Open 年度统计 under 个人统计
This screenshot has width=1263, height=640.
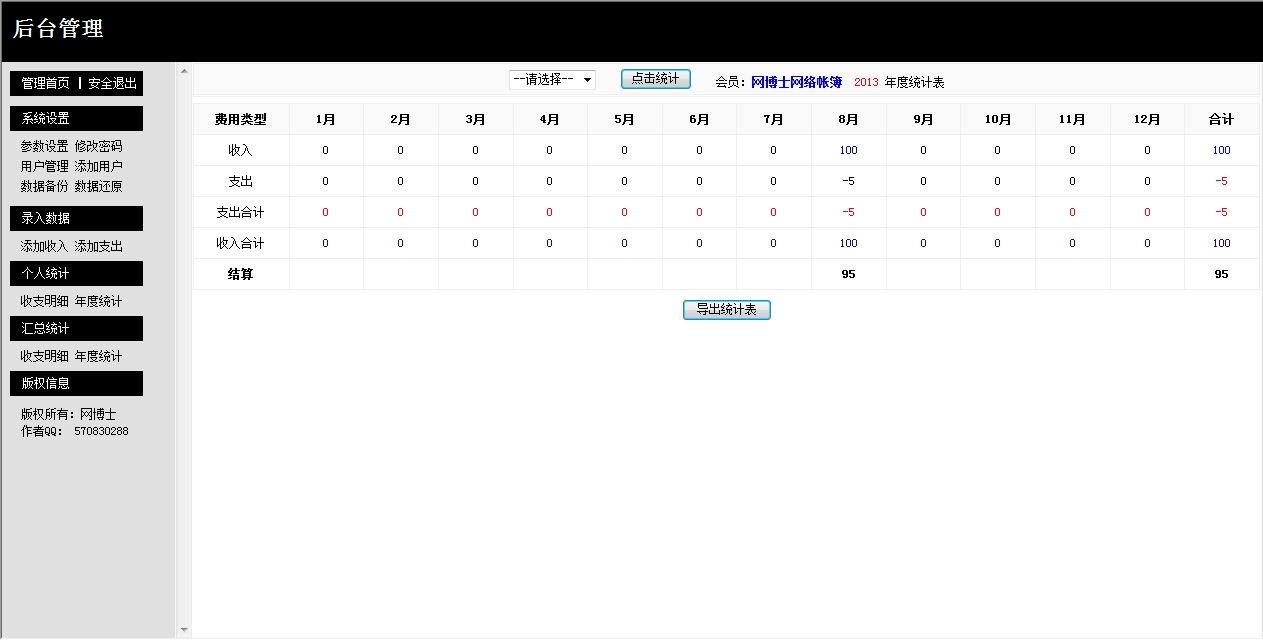point(98,301)
